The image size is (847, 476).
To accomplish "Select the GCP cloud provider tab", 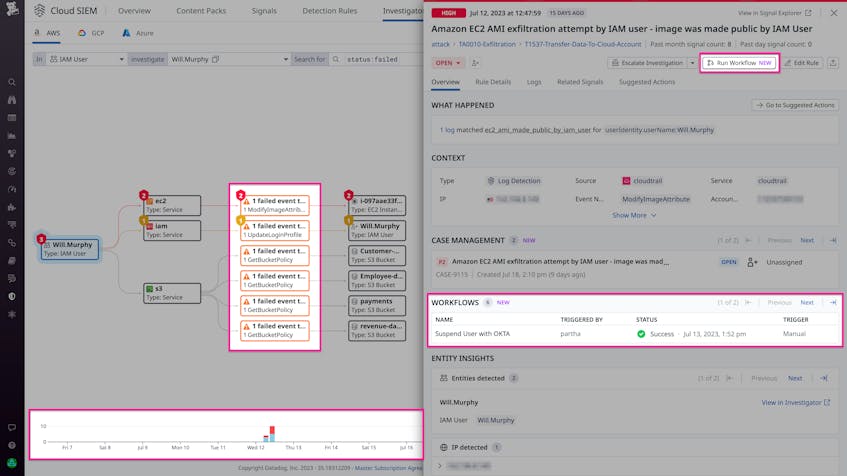I will [91, 33].
